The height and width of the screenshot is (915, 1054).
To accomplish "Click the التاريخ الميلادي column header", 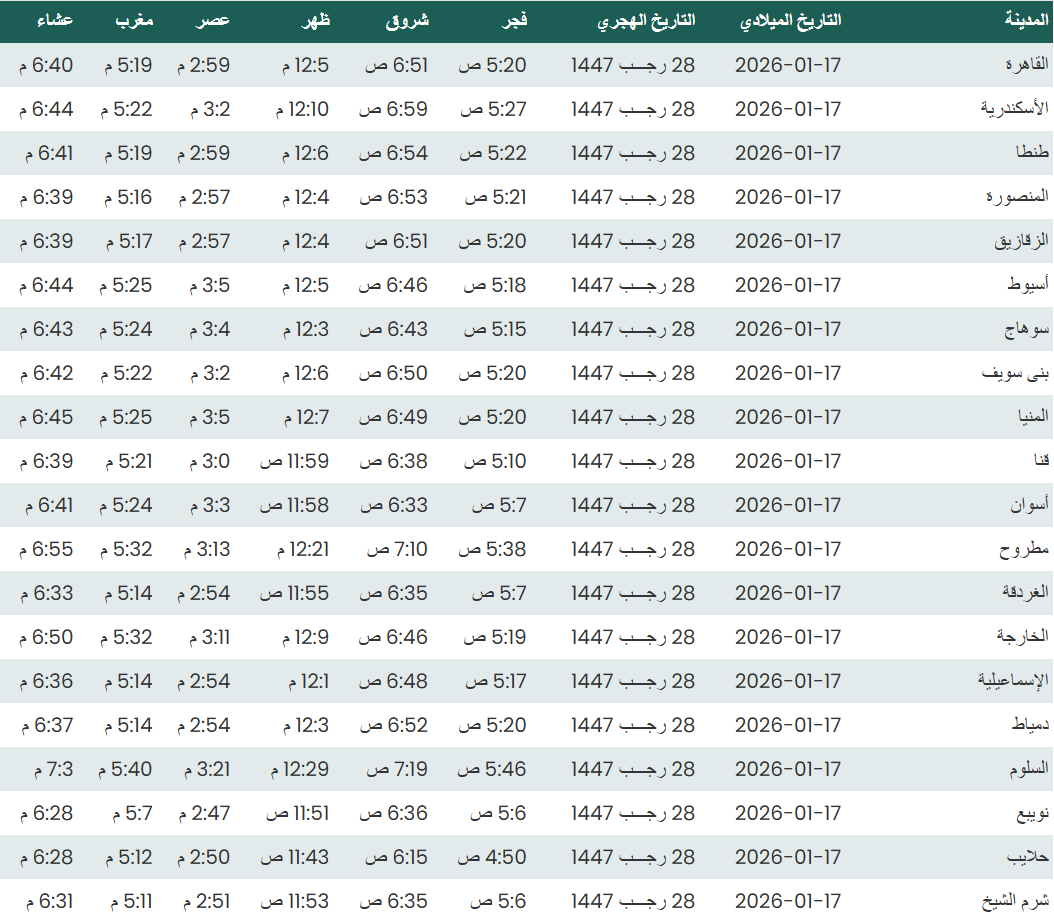I will (x=789, y=21).
